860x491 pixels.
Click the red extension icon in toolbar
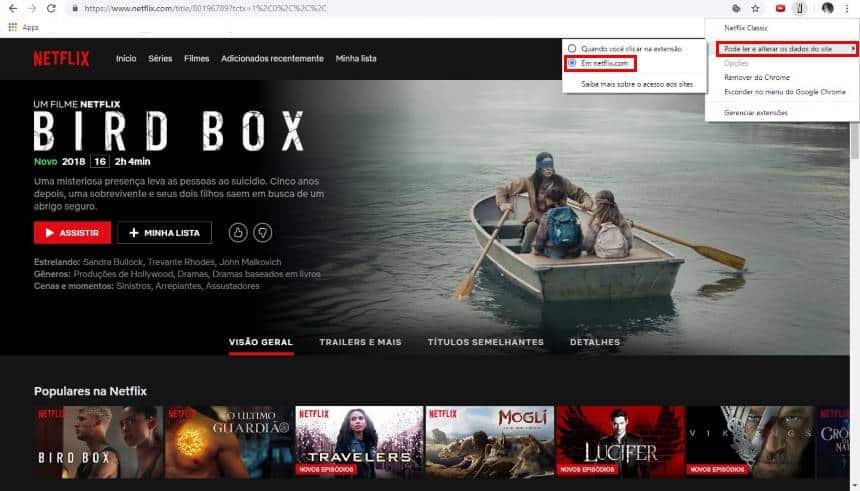[780, 8]
